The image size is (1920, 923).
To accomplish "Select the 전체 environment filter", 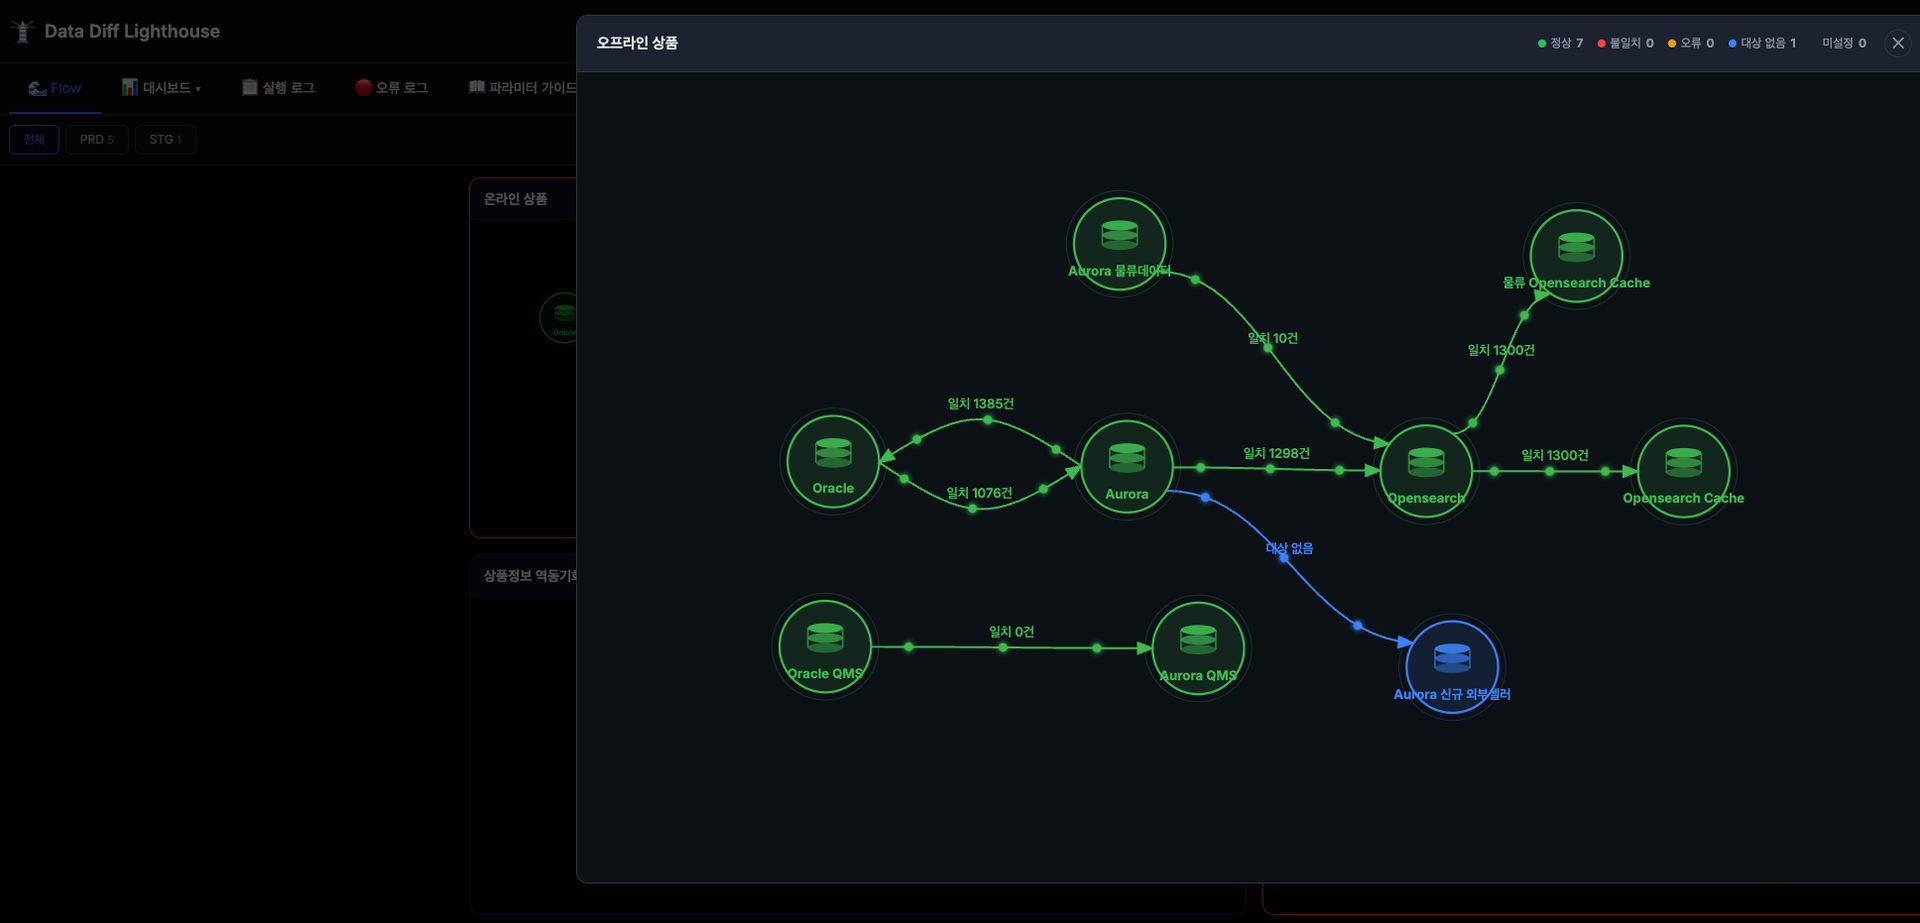I will [34, 139].
